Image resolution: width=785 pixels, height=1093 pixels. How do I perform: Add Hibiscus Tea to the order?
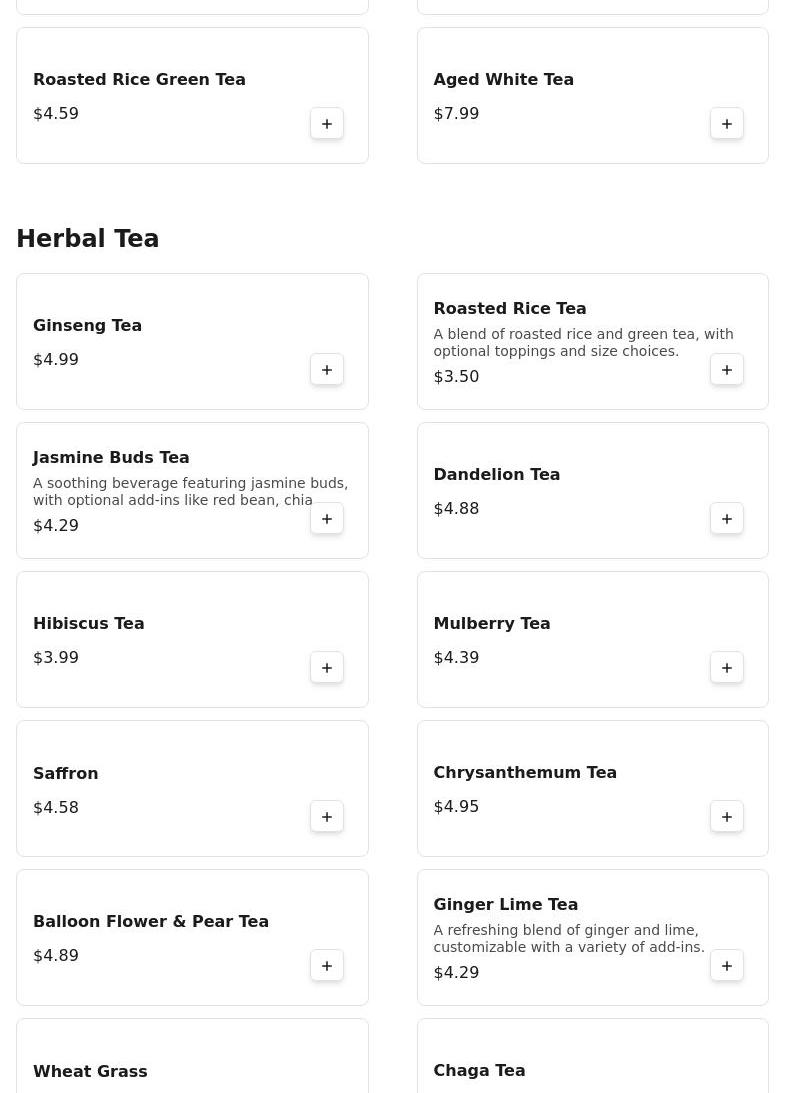[x=327, y=668]
